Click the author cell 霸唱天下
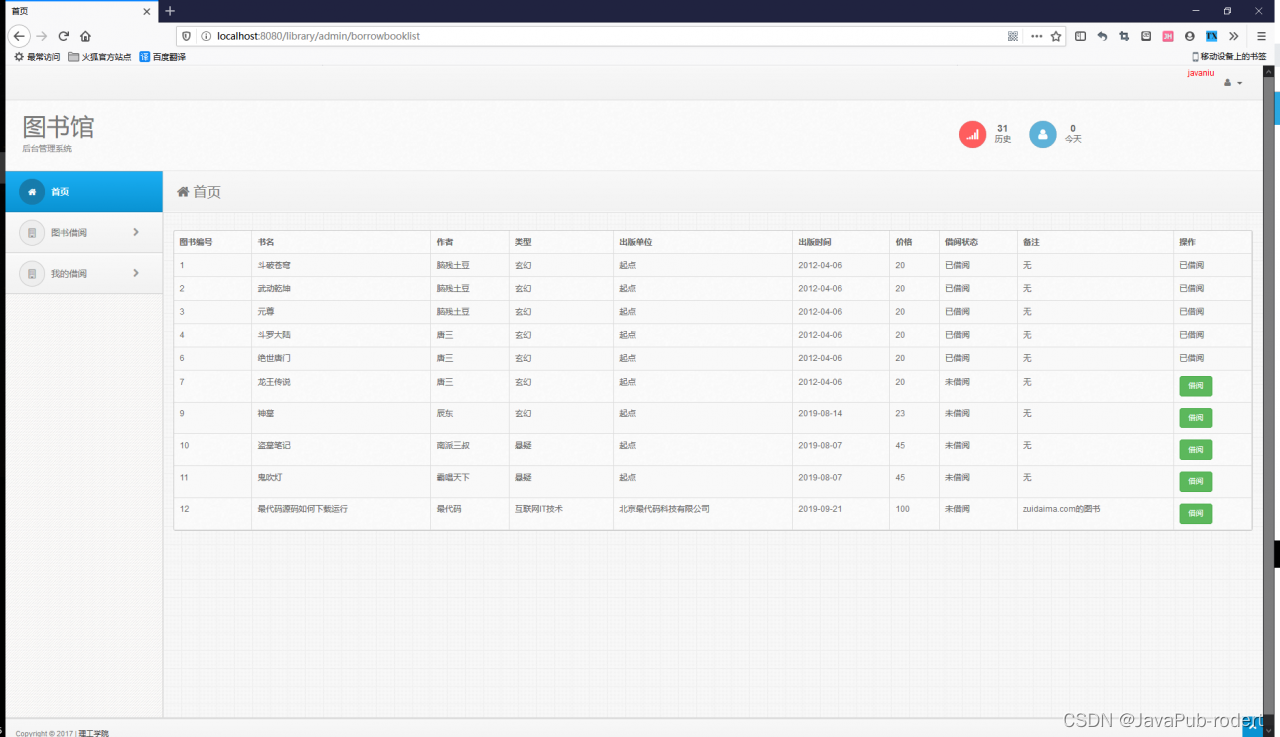 pyautogui.click(x=453, y=478)
